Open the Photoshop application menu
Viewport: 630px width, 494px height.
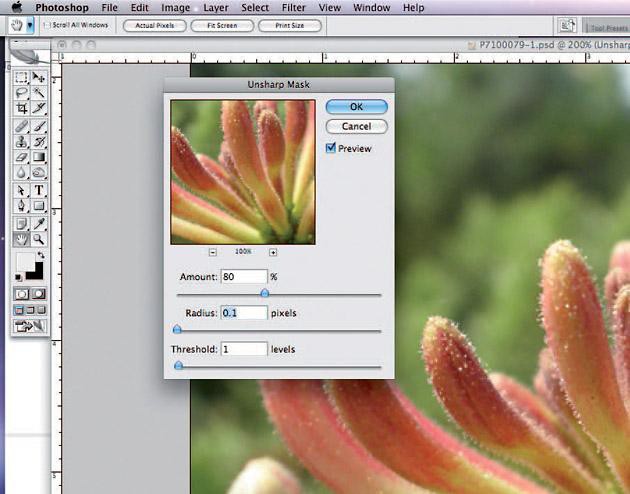(62, 8)
